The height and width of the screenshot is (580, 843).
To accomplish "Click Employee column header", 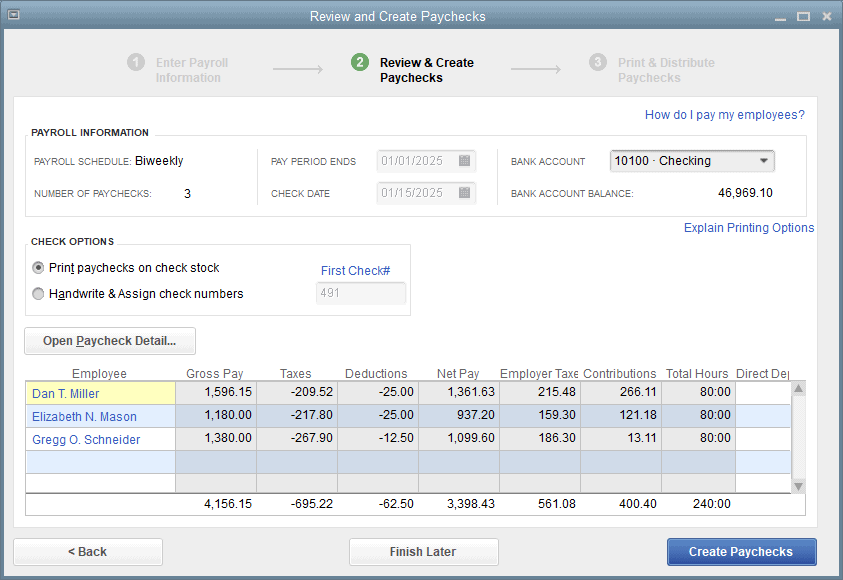I will [99, 374].
